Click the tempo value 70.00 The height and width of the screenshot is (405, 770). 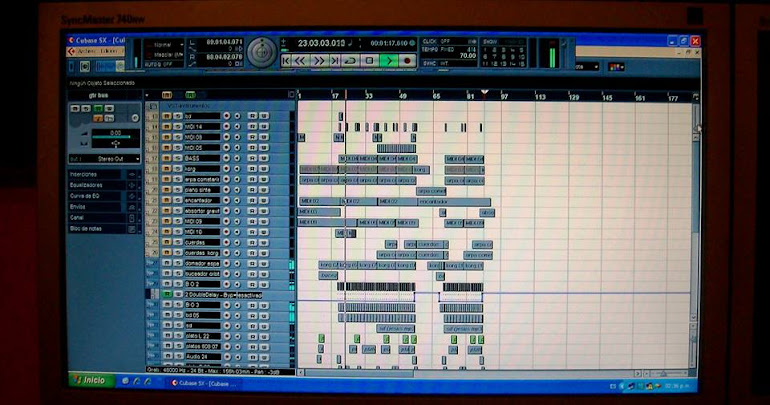(468, 56)
